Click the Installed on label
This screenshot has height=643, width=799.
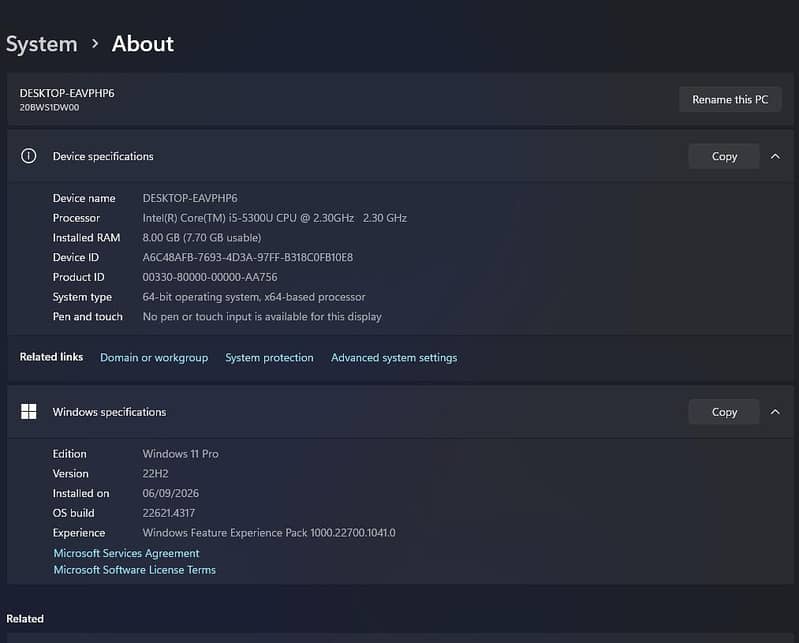coord(81,493)
